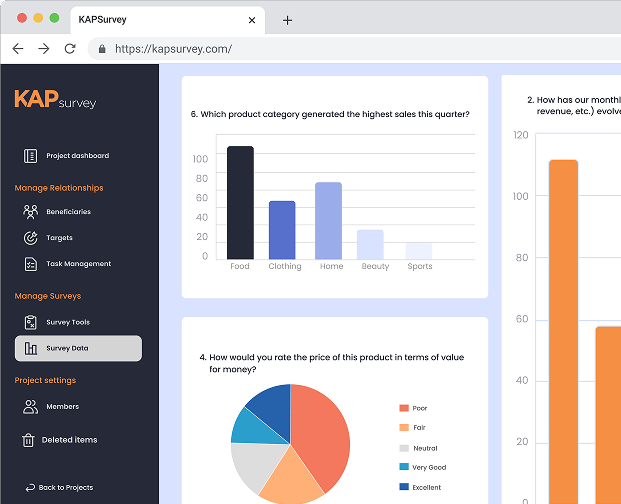This screenshot has height=504, width=621.
Task: Click the Manage Relationships section heading
Action: click(59, 188)
